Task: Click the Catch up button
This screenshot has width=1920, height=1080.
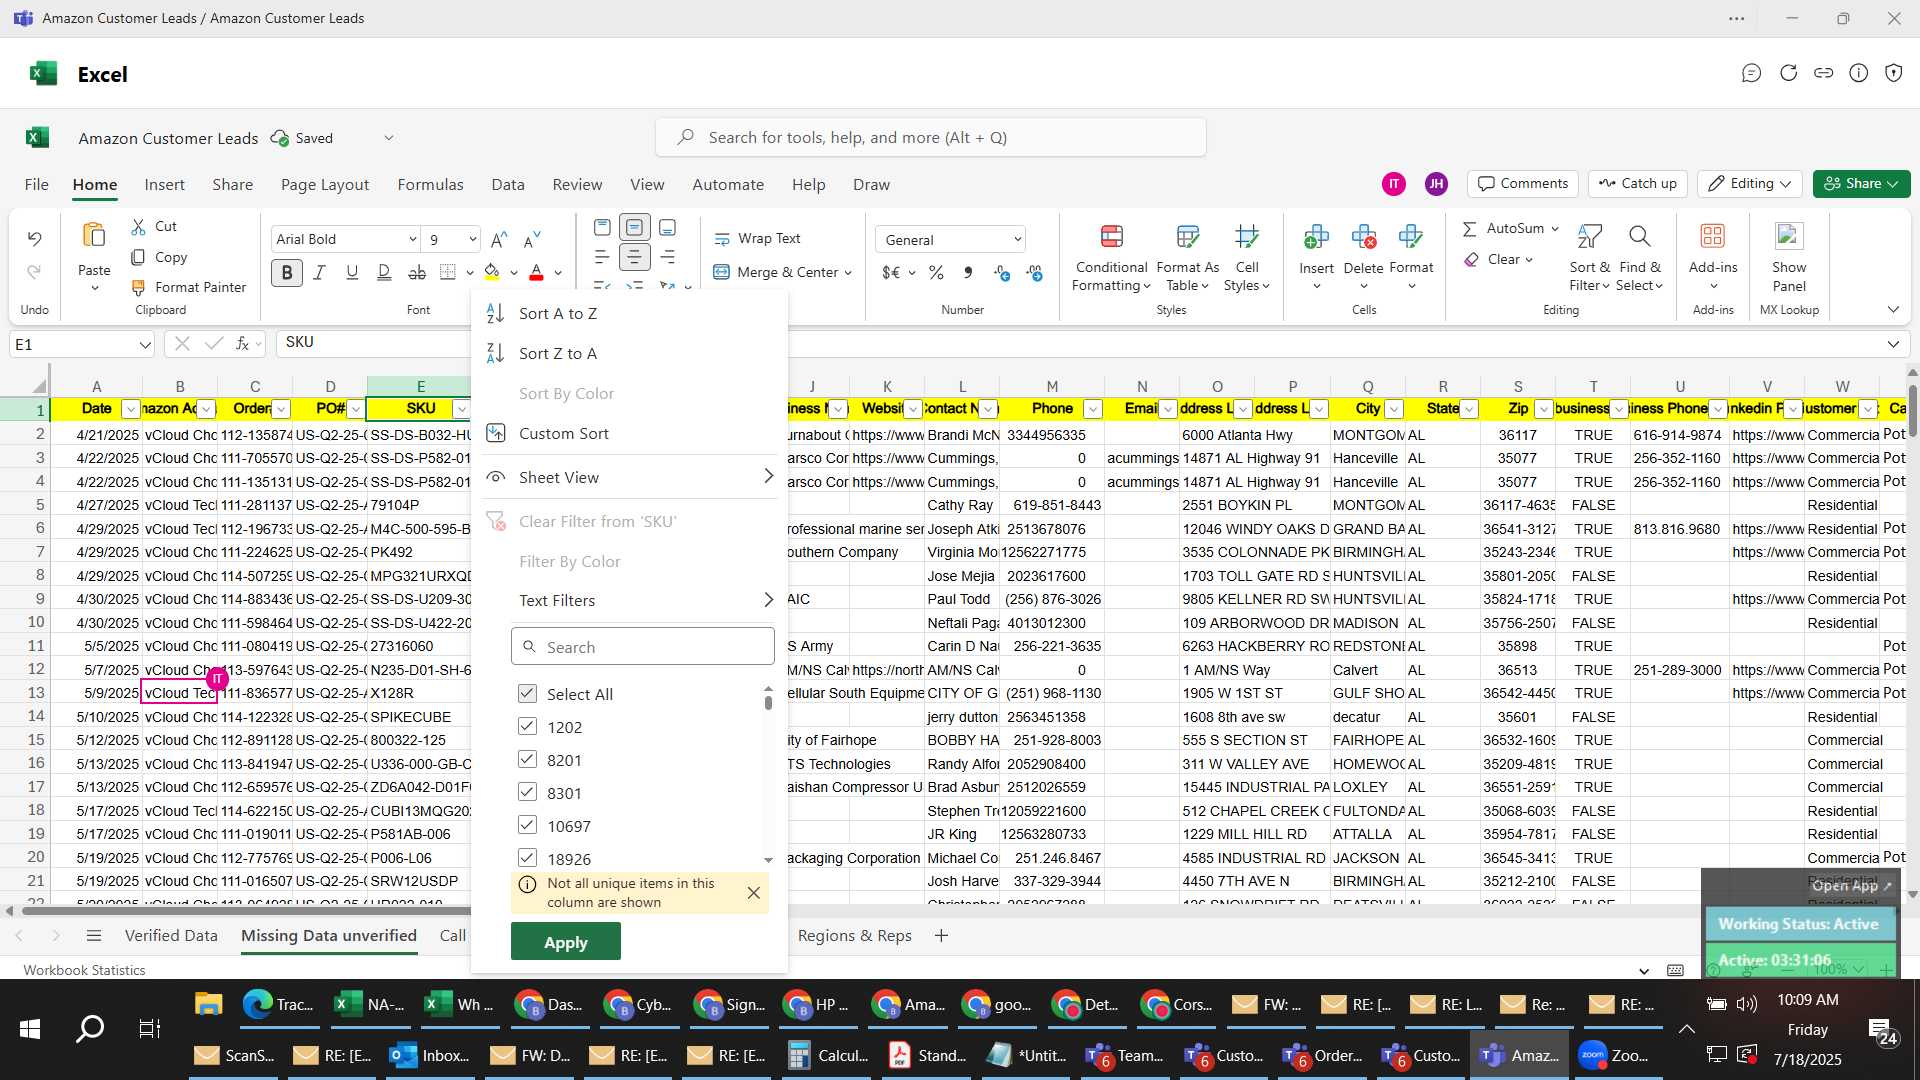Action: coord(1637,184)
